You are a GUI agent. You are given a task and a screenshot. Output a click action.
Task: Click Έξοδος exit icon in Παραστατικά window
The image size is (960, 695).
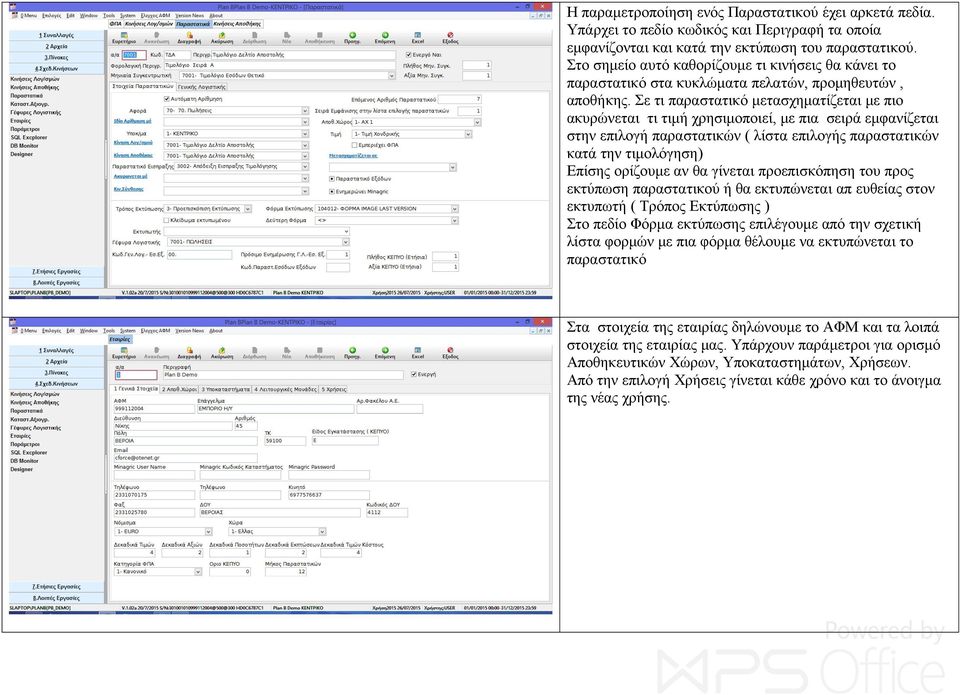point(450,36)
